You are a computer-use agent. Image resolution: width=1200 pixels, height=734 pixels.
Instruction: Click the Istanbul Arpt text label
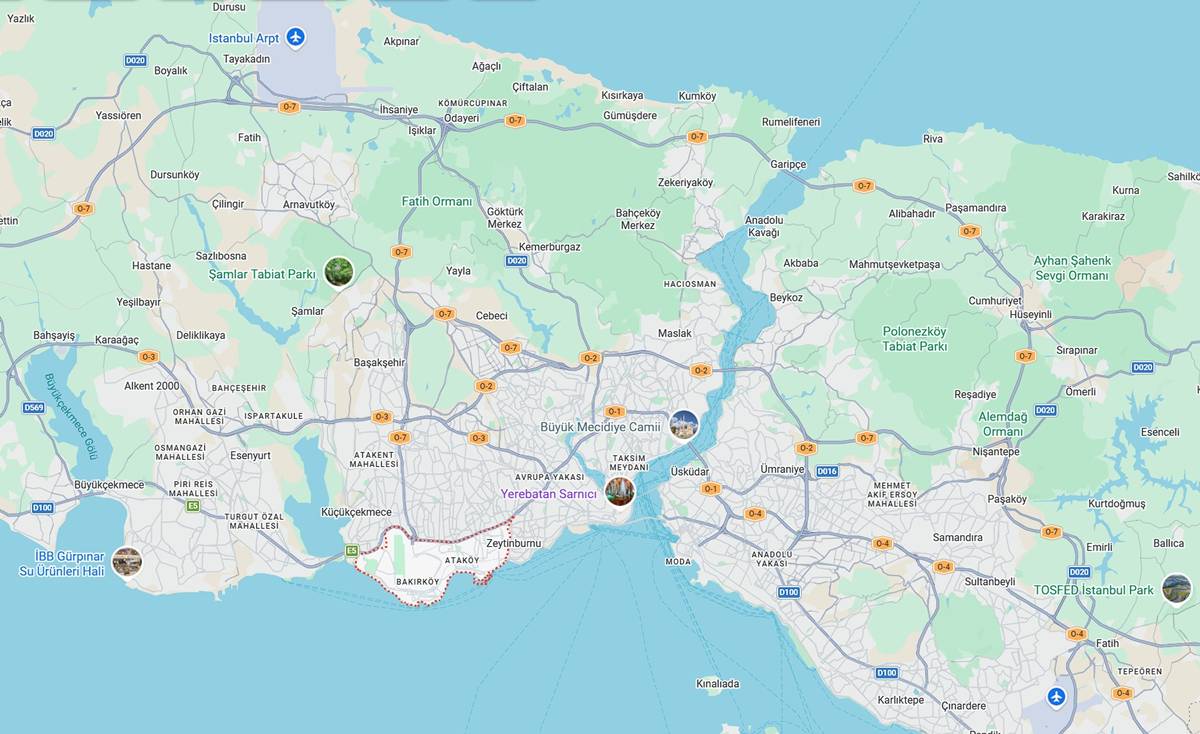(x=244, y=38)
